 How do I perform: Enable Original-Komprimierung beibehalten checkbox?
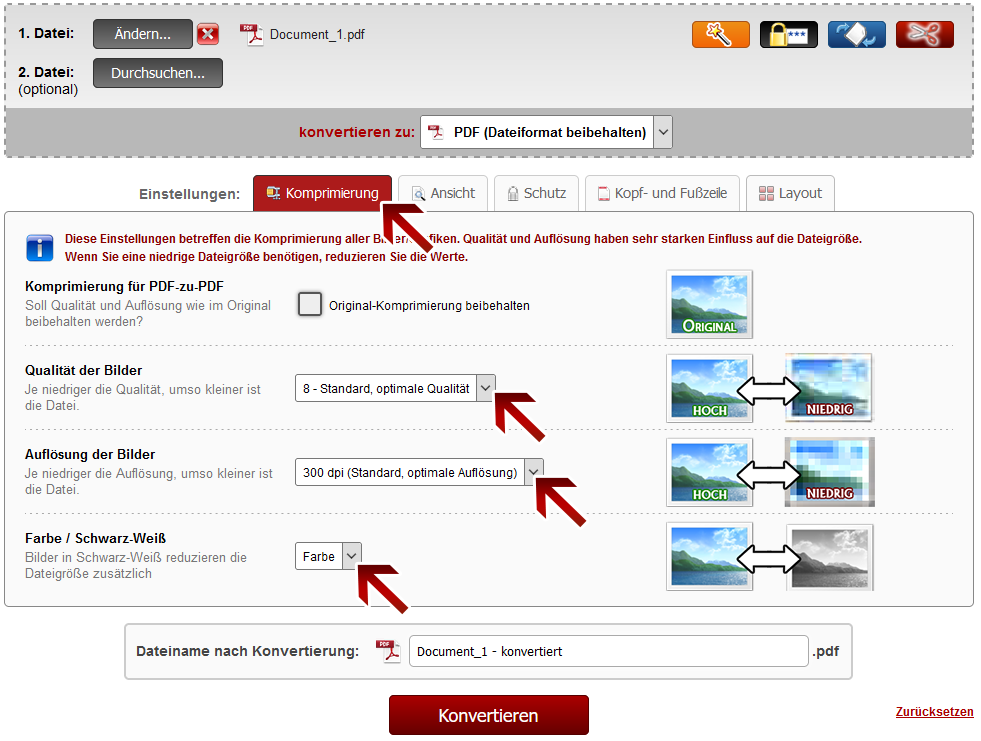pyautogui.click(x=310, y=305)
